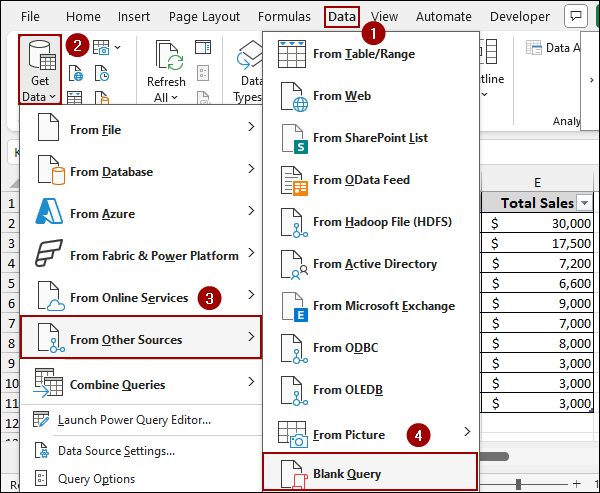This screenshot has width=600, height=493.
Task: Open From Fabric & Power Platform submenu
Action: pyautogui.click(x=141, y=255)
